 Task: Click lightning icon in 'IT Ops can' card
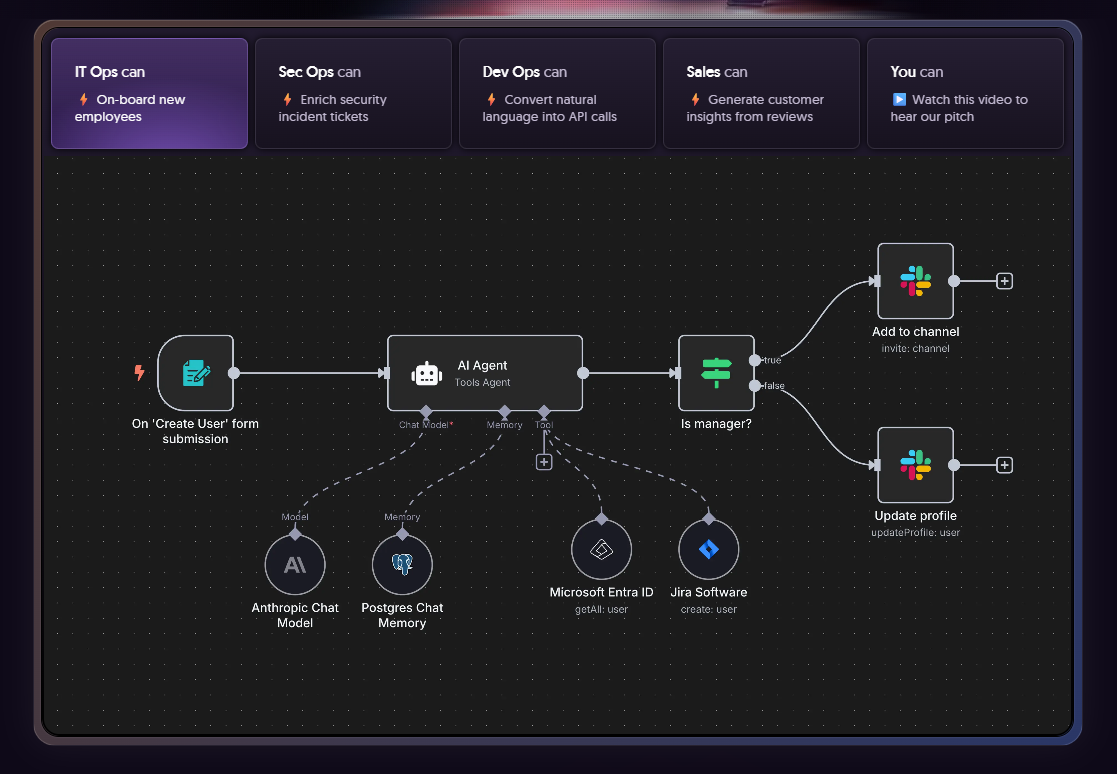pyautogui.click(x=84, y=100)
